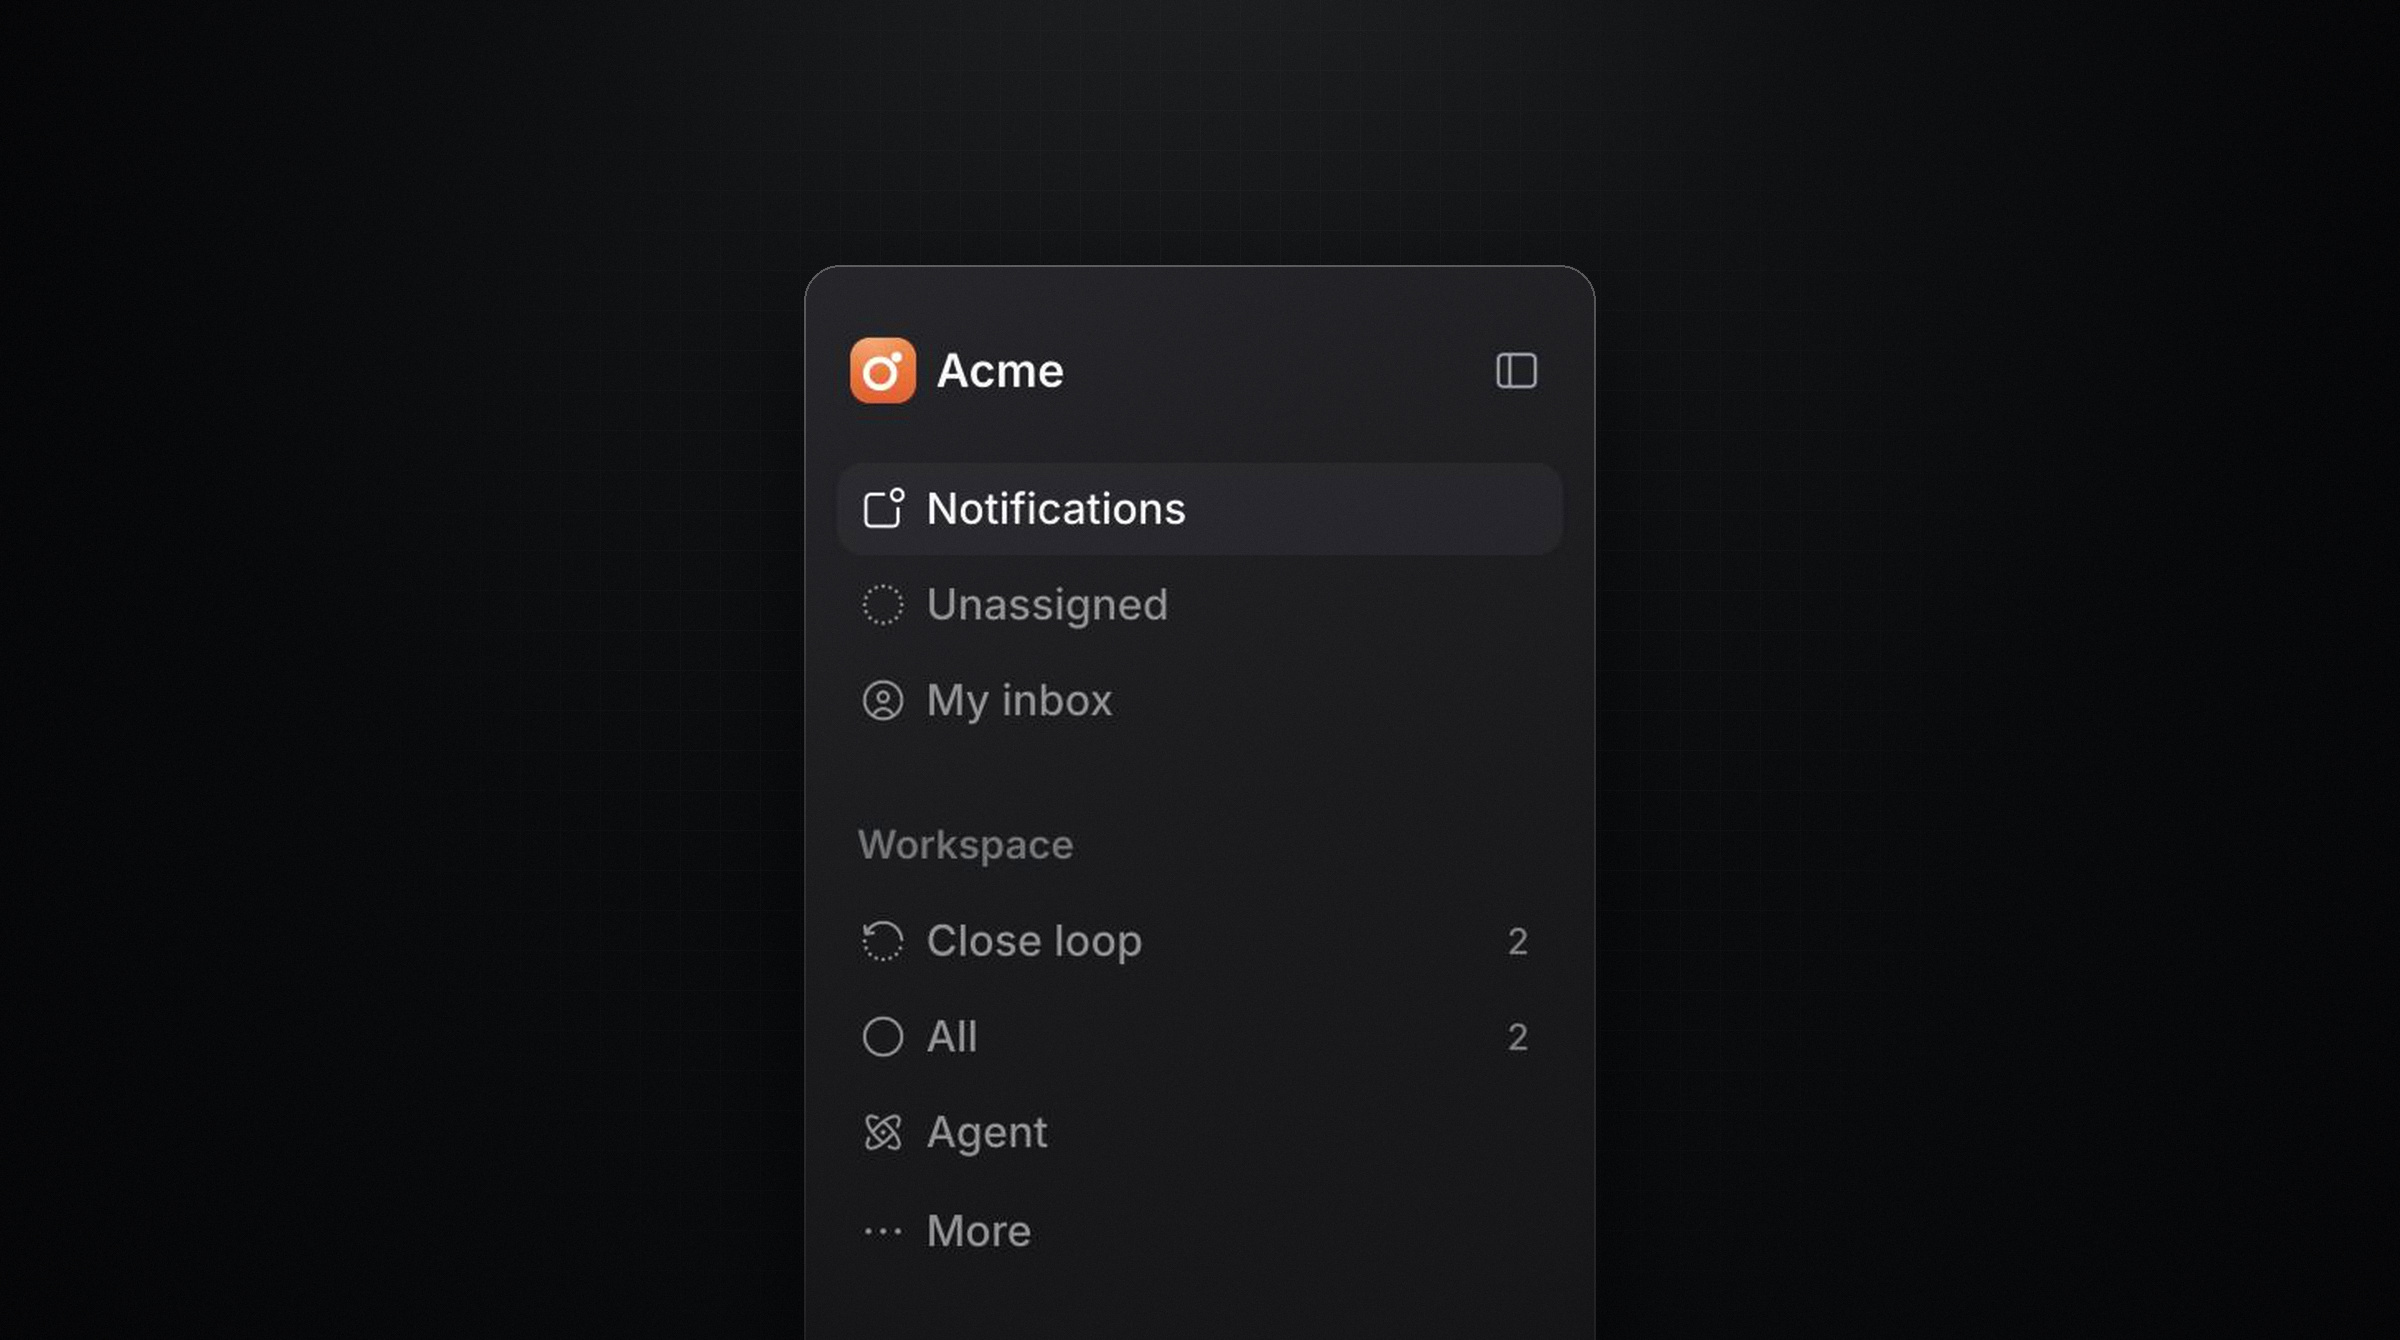Click the Notifications bell-square icon
Viewport: 2400px width, 1340px height.
(x=883, y=508)
